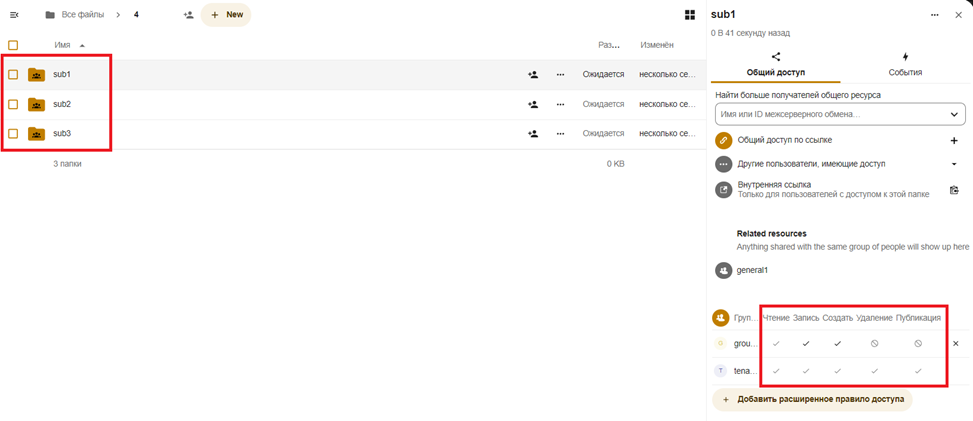Remove the group access rule row

click(955, 343)
